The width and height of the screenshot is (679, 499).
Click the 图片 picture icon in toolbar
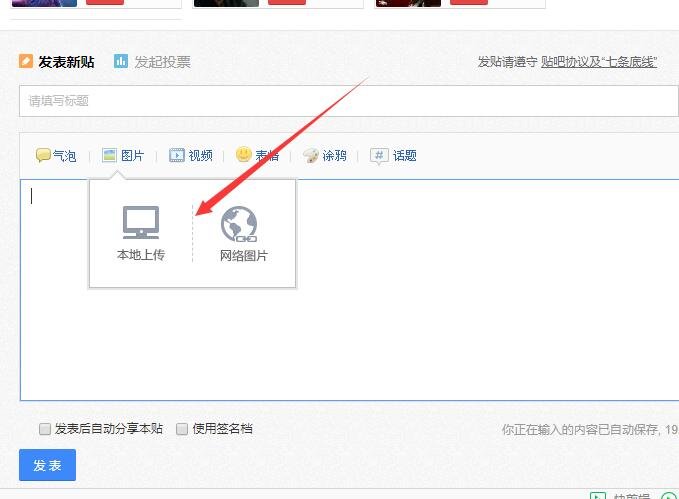110,155
